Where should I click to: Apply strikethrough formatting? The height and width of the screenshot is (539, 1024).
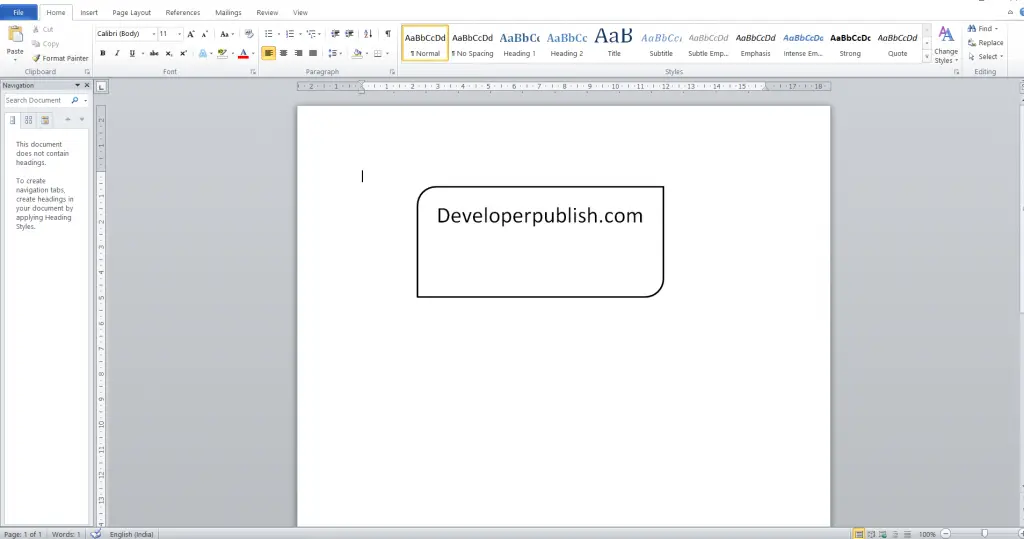pos(154,54)
